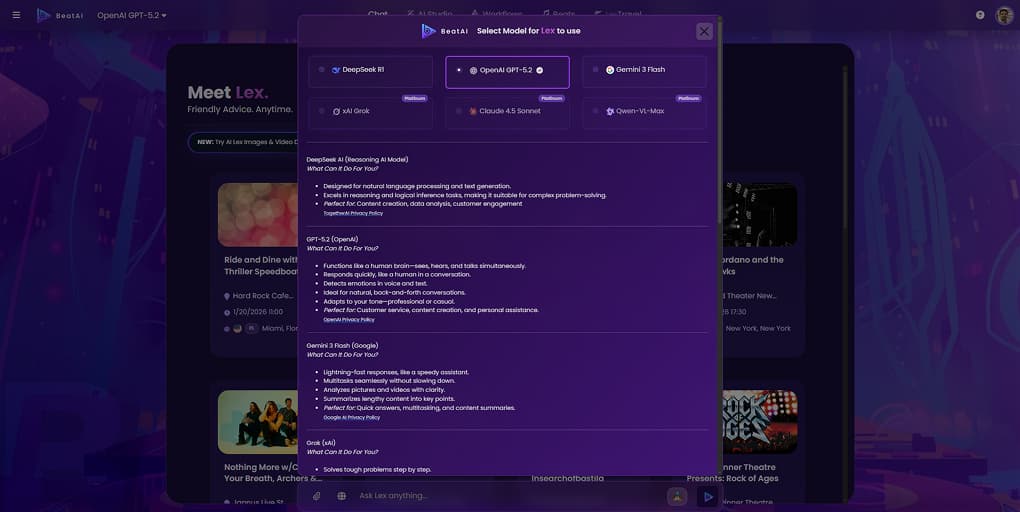The image size is (1020, 512).
Task: Open the OpenAI Privacy Policy link
Action: tap(348, 320)
